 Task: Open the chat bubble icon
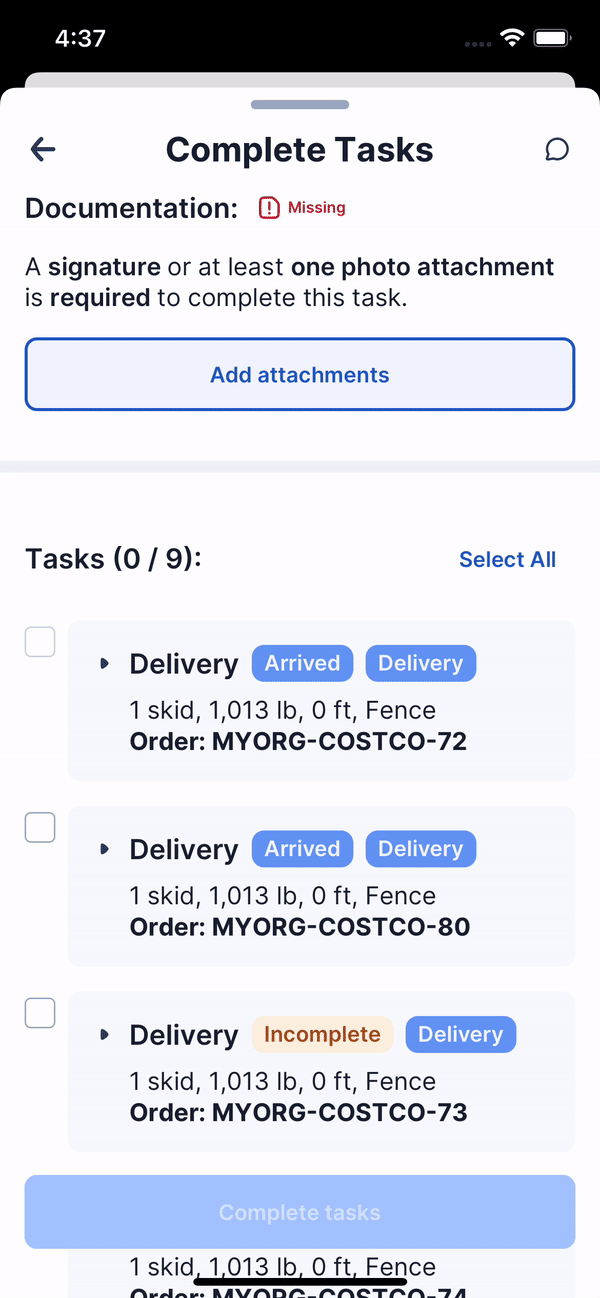tap(557, 150)
